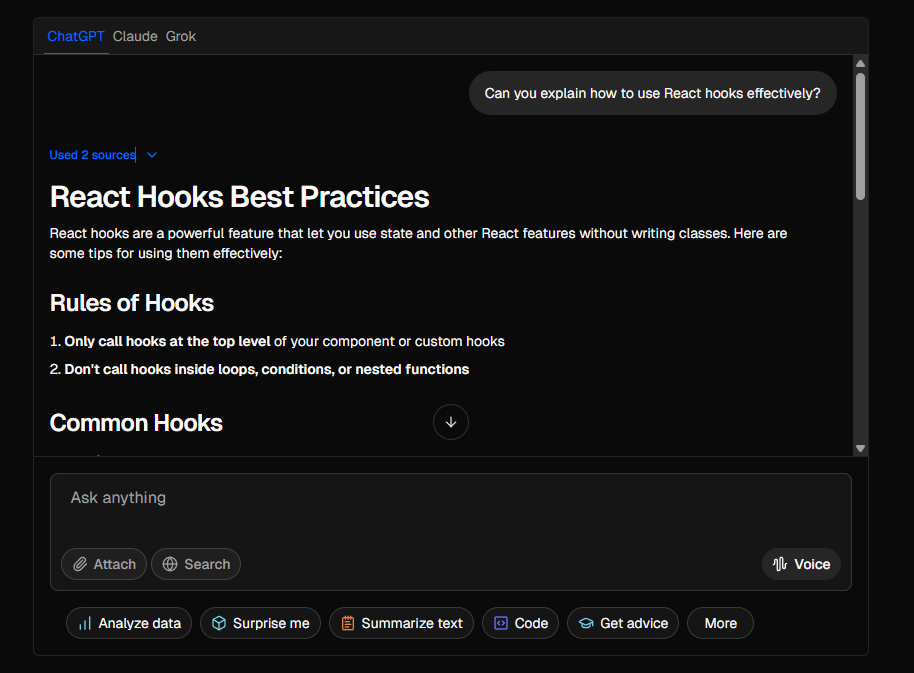This screenshot has width=914, height=673.
Task: Click the Common Hooks heading
Action: tap(136, 423)
